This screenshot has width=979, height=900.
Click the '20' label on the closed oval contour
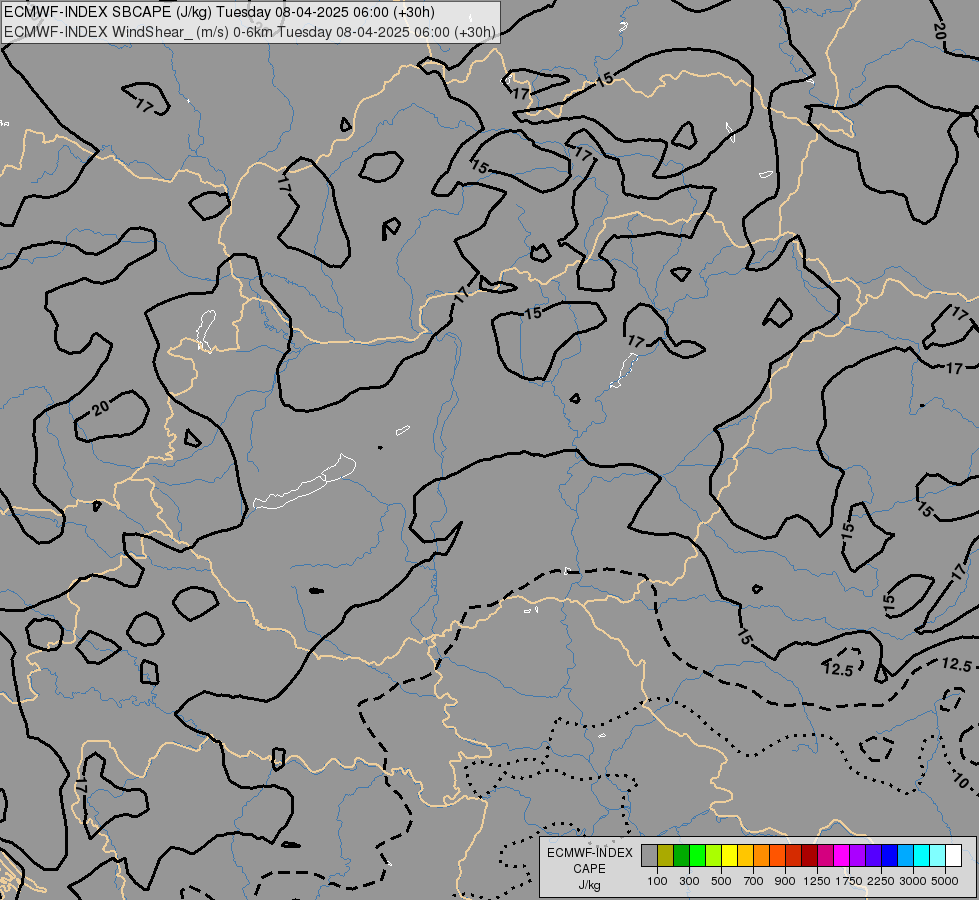pos(101,408)
